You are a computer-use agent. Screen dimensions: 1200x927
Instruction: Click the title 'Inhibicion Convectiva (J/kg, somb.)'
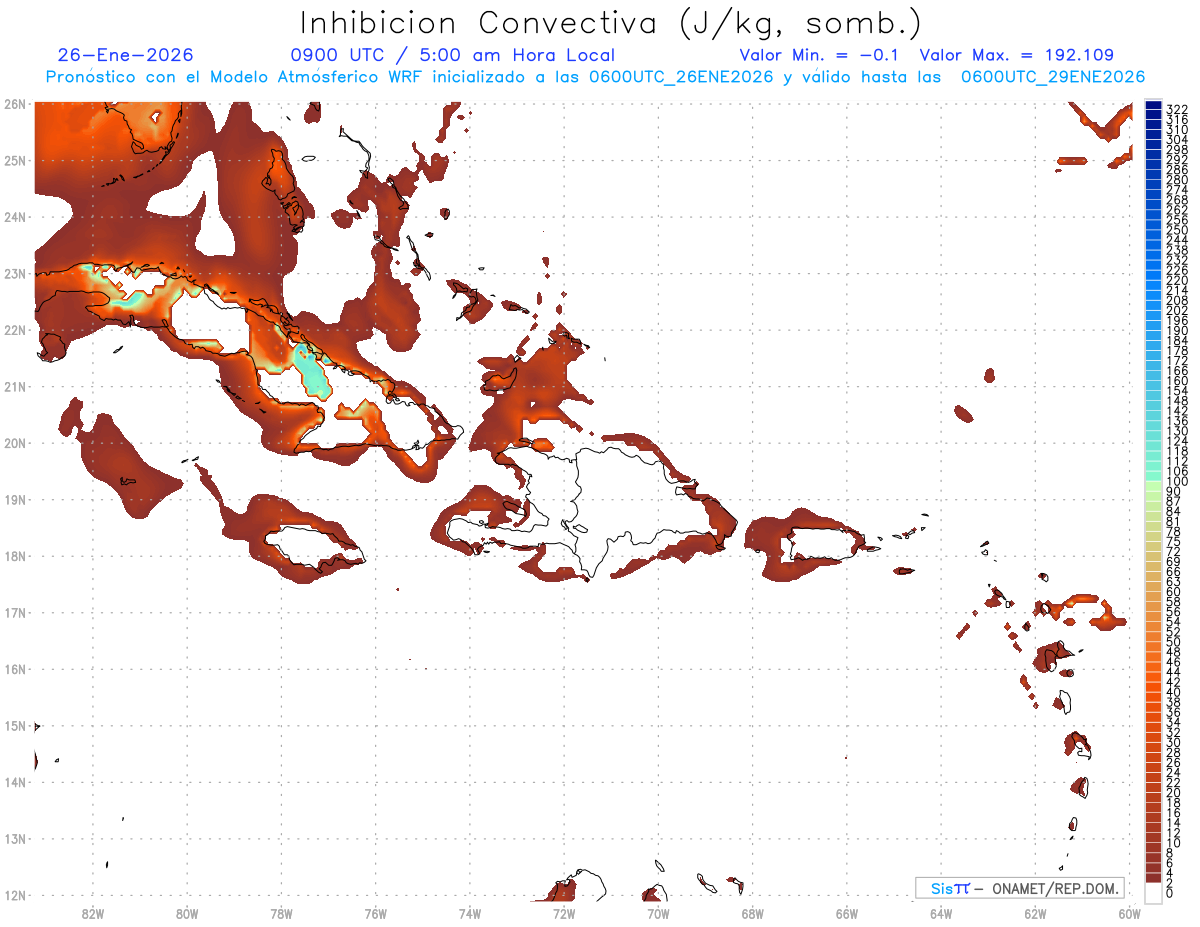pyautogui.click(x=611, y=24)
